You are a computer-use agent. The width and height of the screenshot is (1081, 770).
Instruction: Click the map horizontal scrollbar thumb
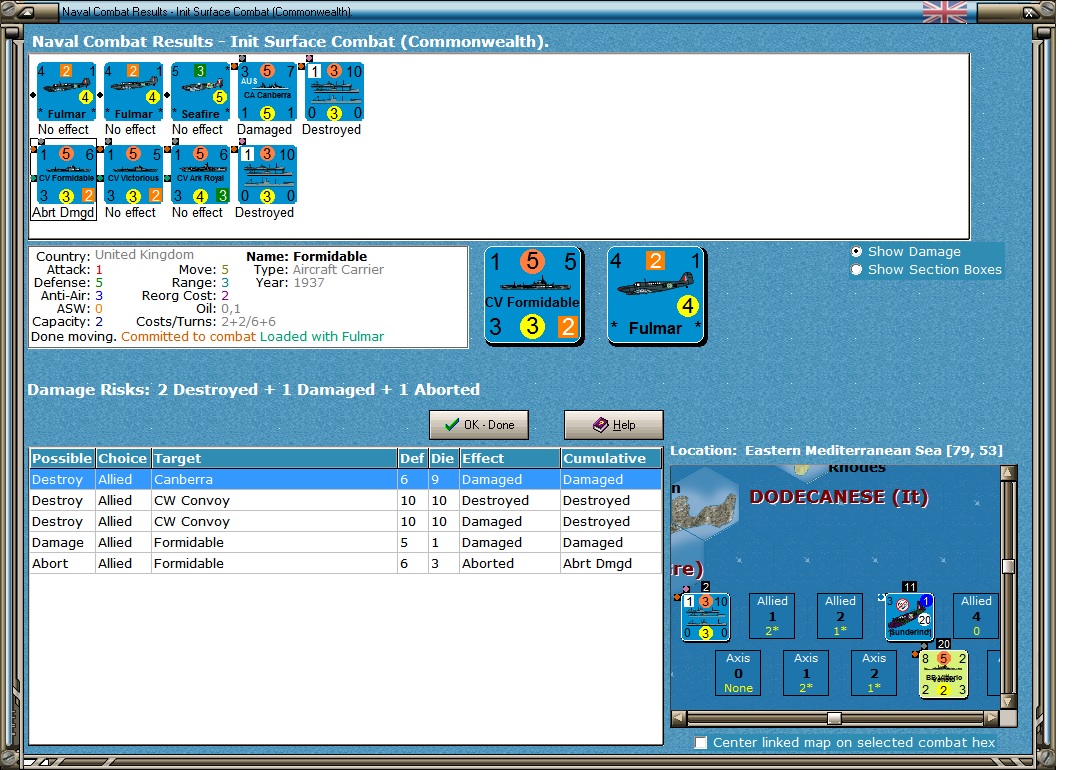tap(834, 718)
